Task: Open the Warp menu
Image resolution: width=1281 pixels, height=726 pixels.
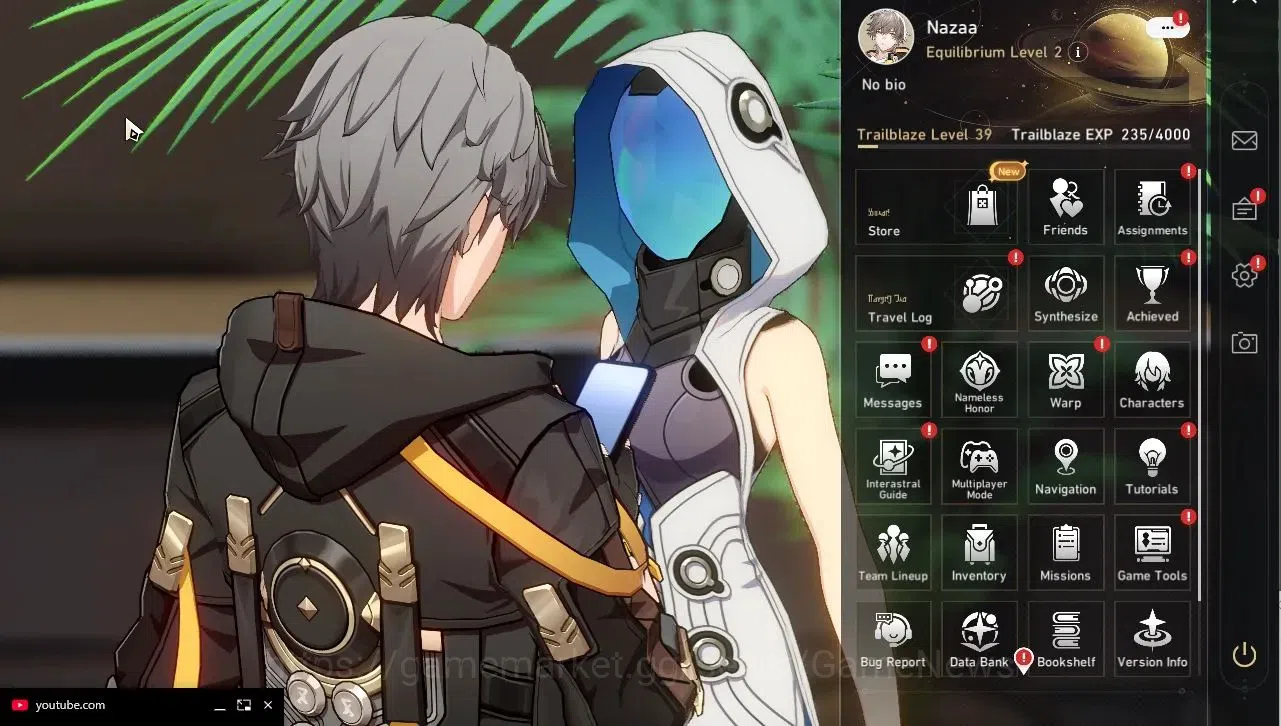Action: pos(1066,380)
